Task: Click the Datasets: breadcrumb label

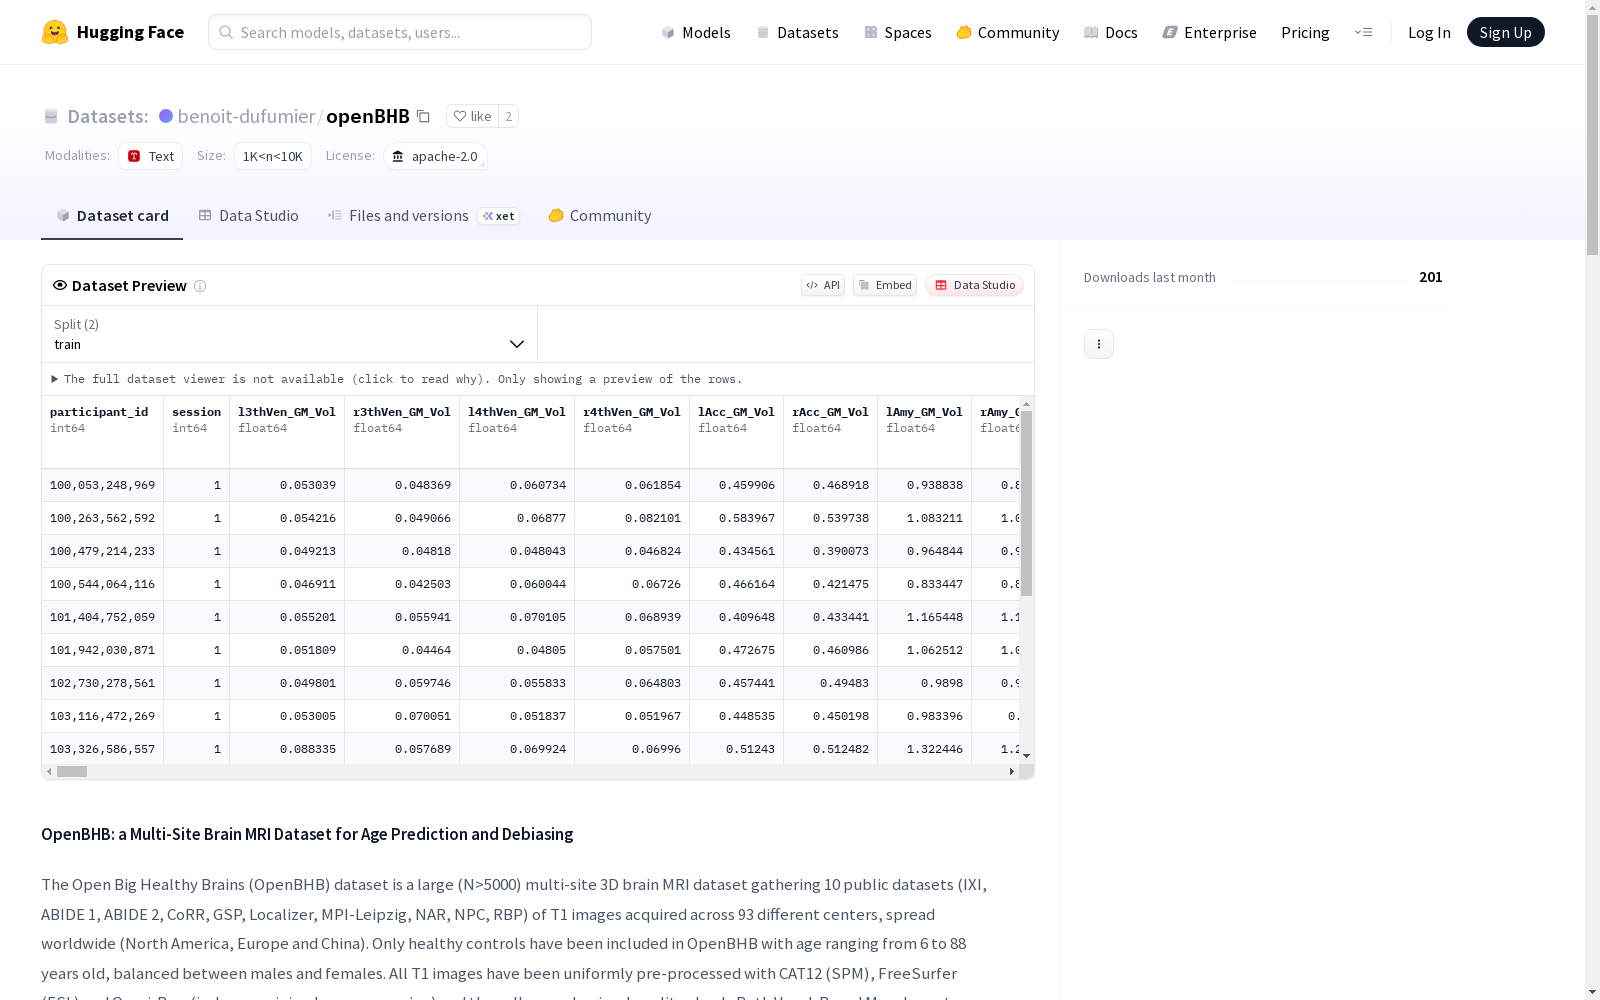Action: point(108,116)
